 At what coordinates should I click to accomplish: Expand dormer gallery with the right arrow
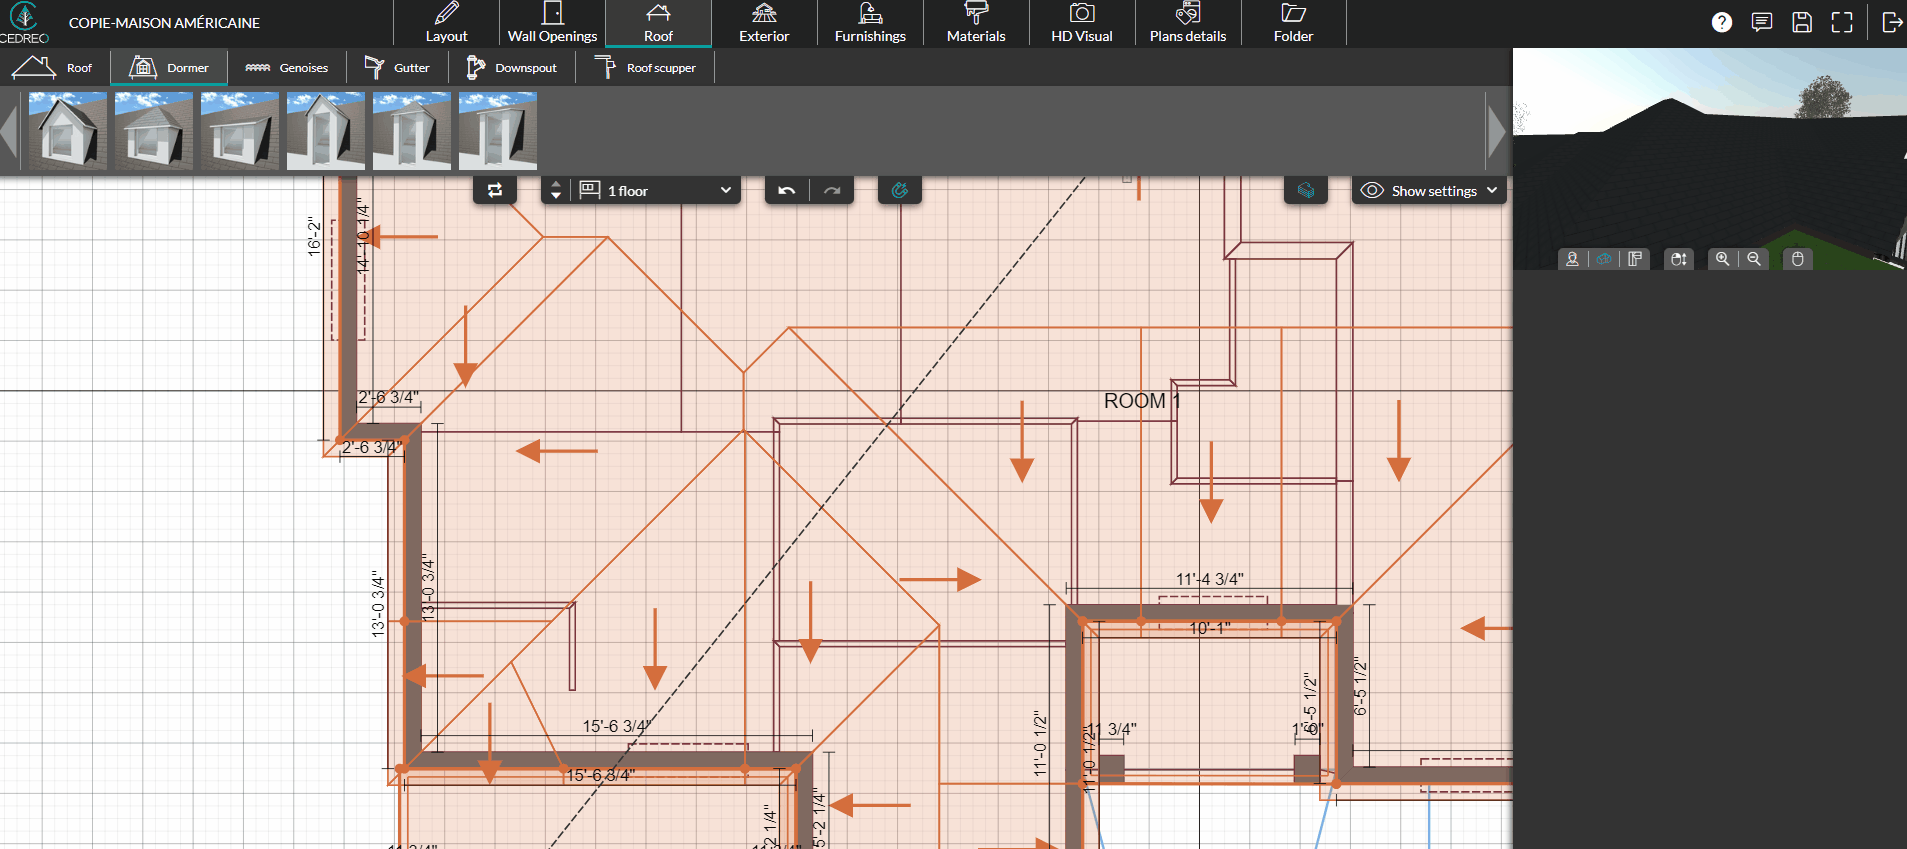1496,132
